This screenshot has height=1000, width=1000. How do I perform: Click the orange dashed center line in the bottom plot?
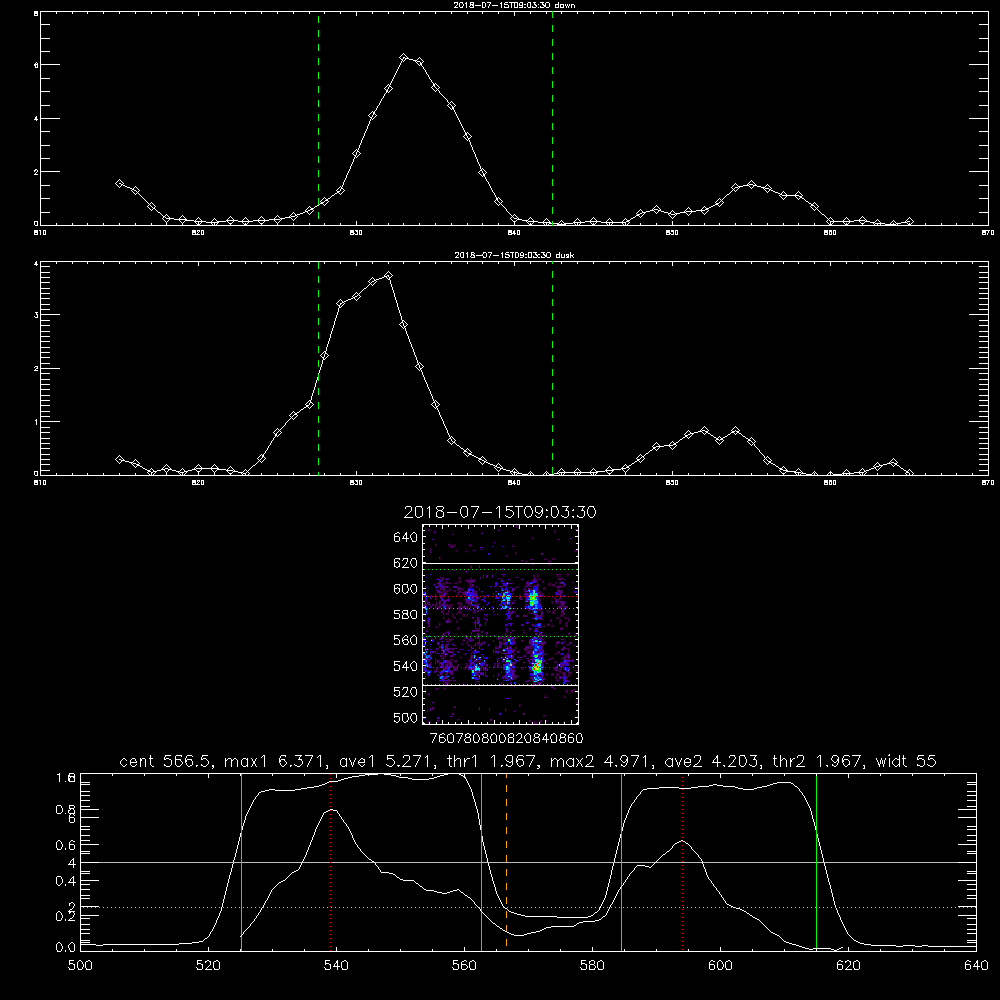(x=506, y=861)
